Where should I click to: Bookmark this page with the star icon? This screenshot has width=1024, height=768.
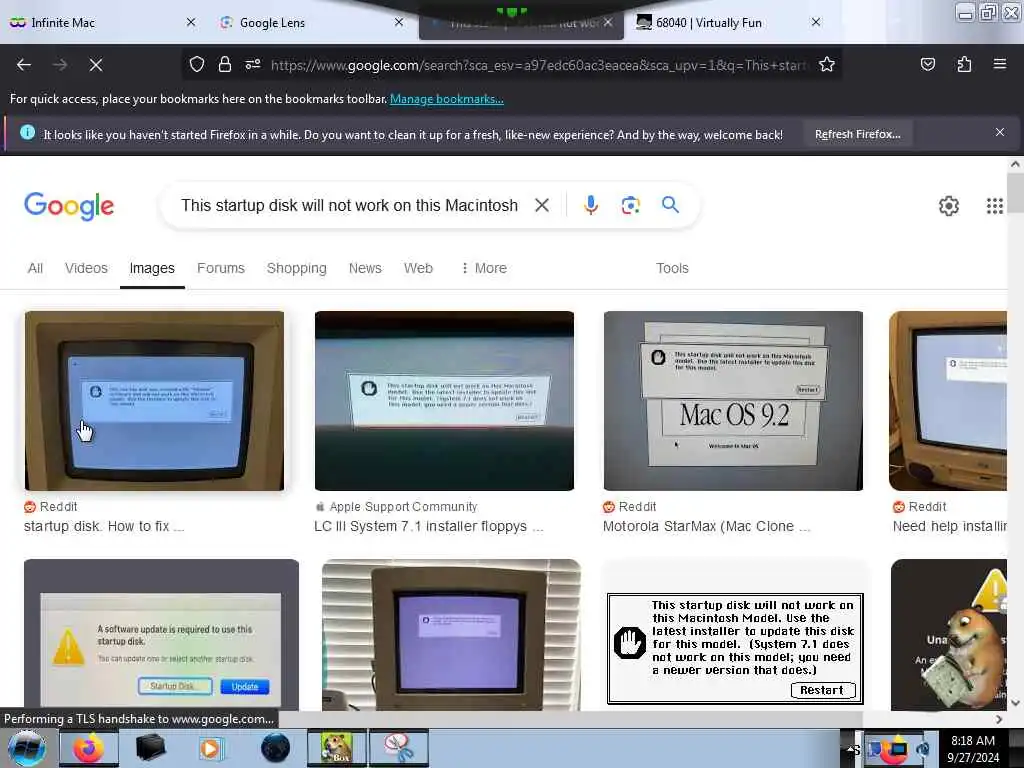pyautogui.click(x=827, y=65)
